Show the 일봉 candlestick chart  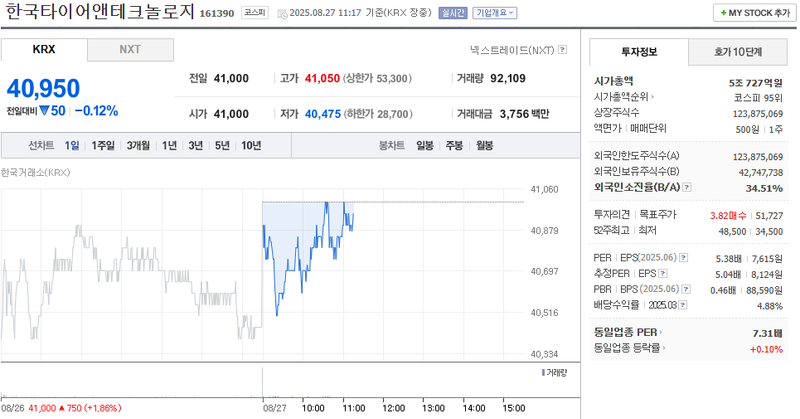coord(425,146)
